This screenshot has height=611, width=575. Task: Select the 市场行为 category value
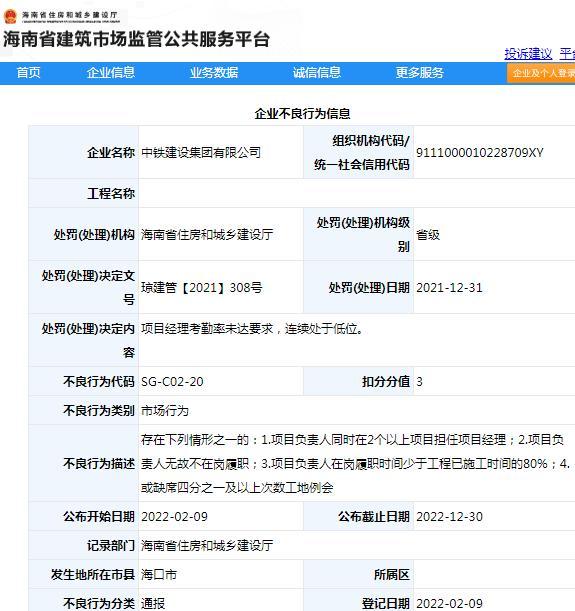(165, 411)
